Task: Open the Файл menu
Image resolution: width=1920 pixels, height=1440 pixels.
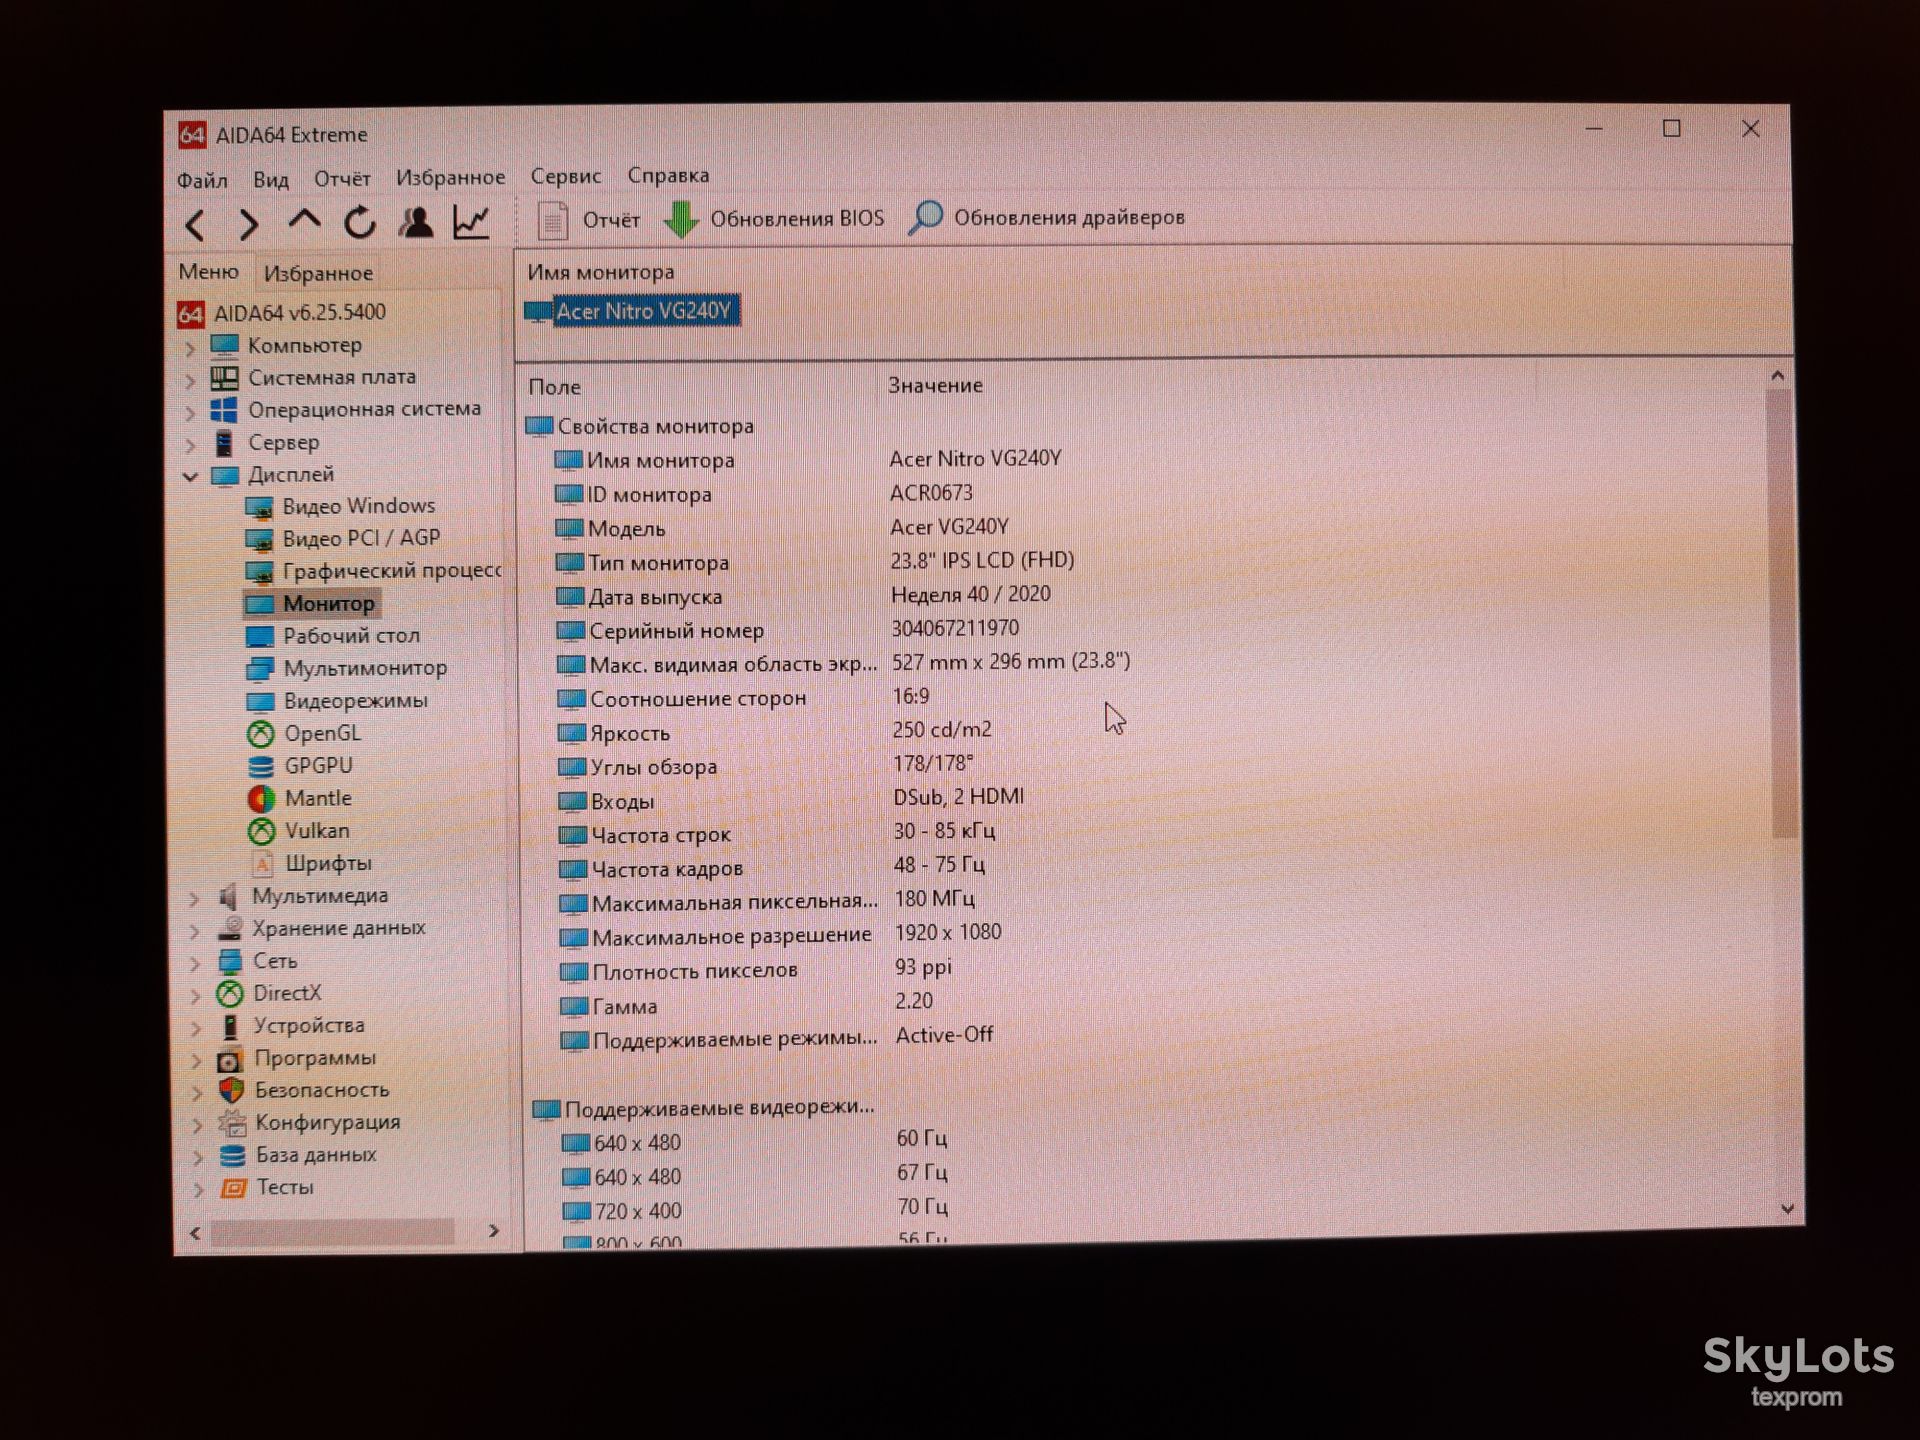Action: [x=202, y=180]
